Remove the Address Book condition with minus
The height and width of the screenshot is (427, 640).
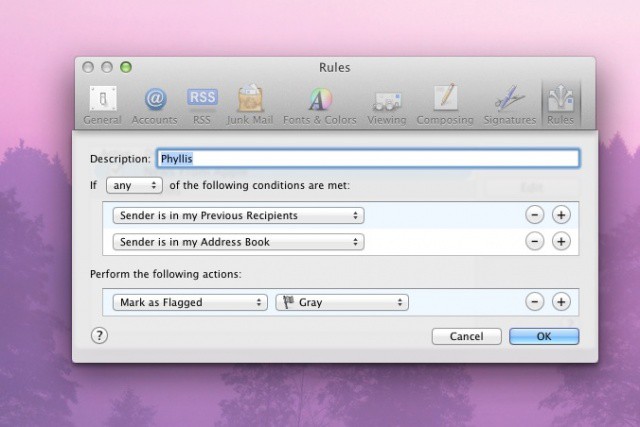click(535, 241)
